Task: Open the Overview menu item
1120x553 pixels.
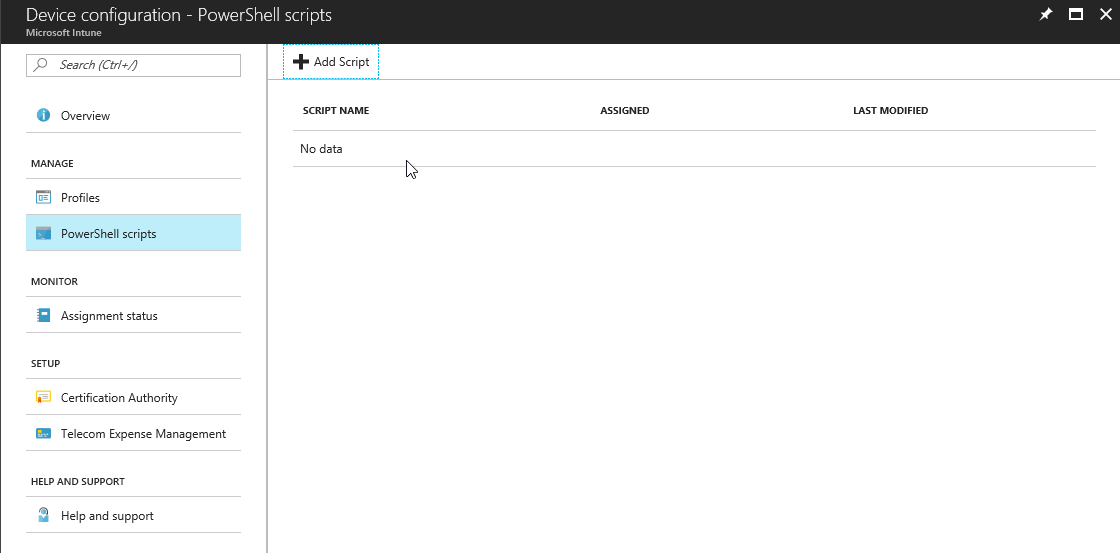Action: click(134, 115)
